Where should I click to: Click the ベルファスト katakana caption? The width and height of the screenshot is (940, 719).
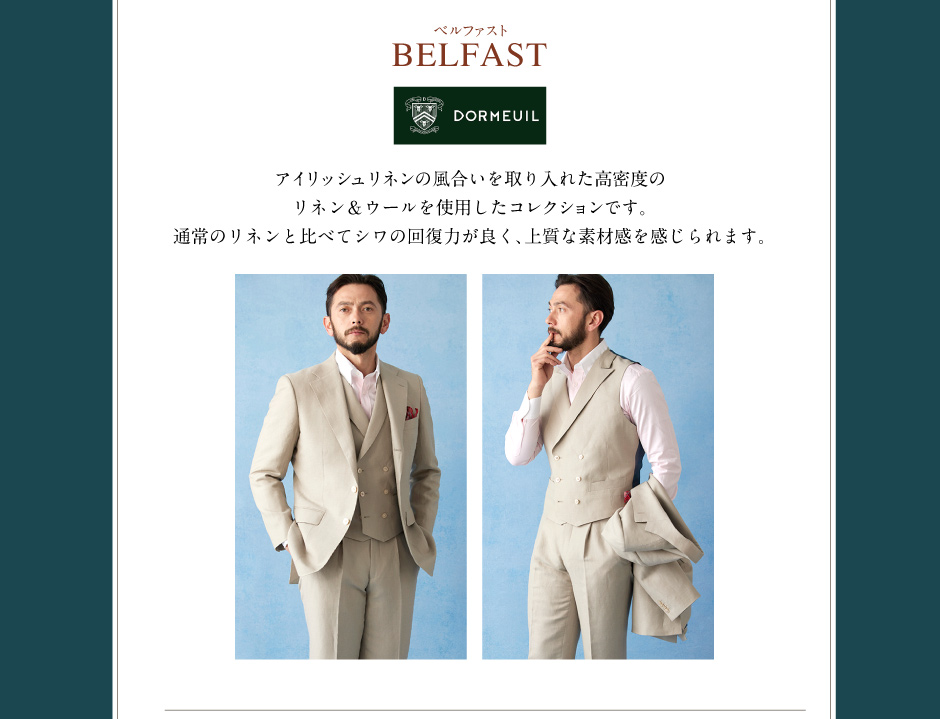tap(469, 31)
